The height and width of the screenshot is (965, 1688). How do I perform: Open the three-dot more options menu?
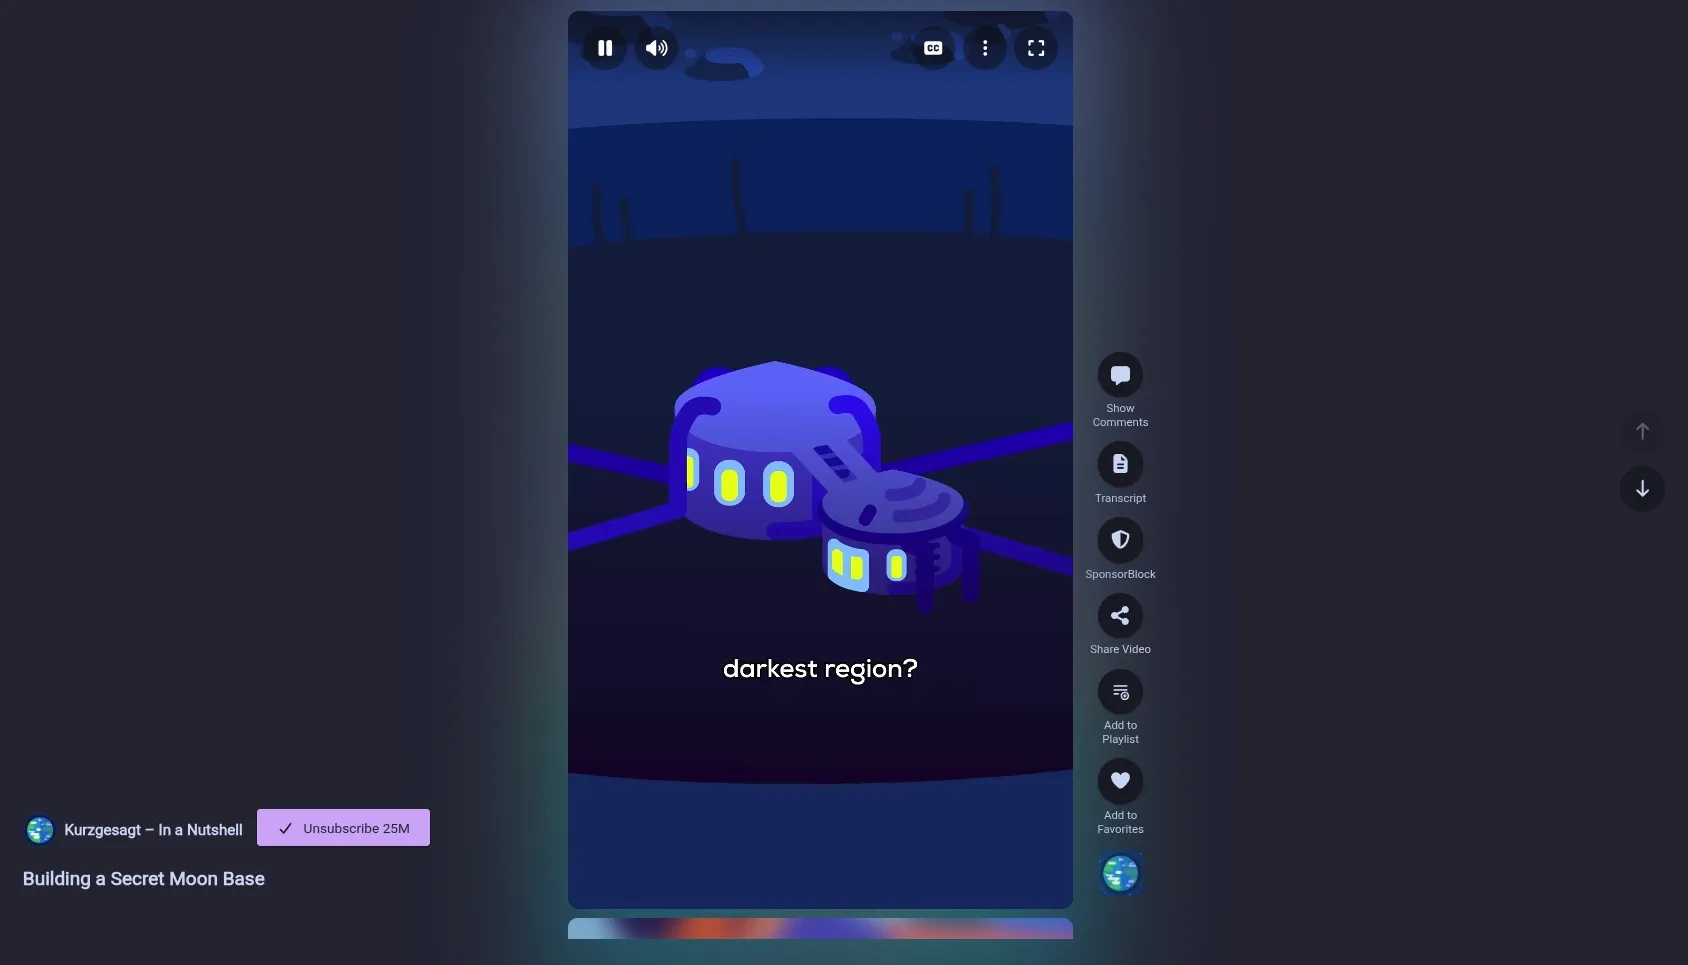click(985, 48)
